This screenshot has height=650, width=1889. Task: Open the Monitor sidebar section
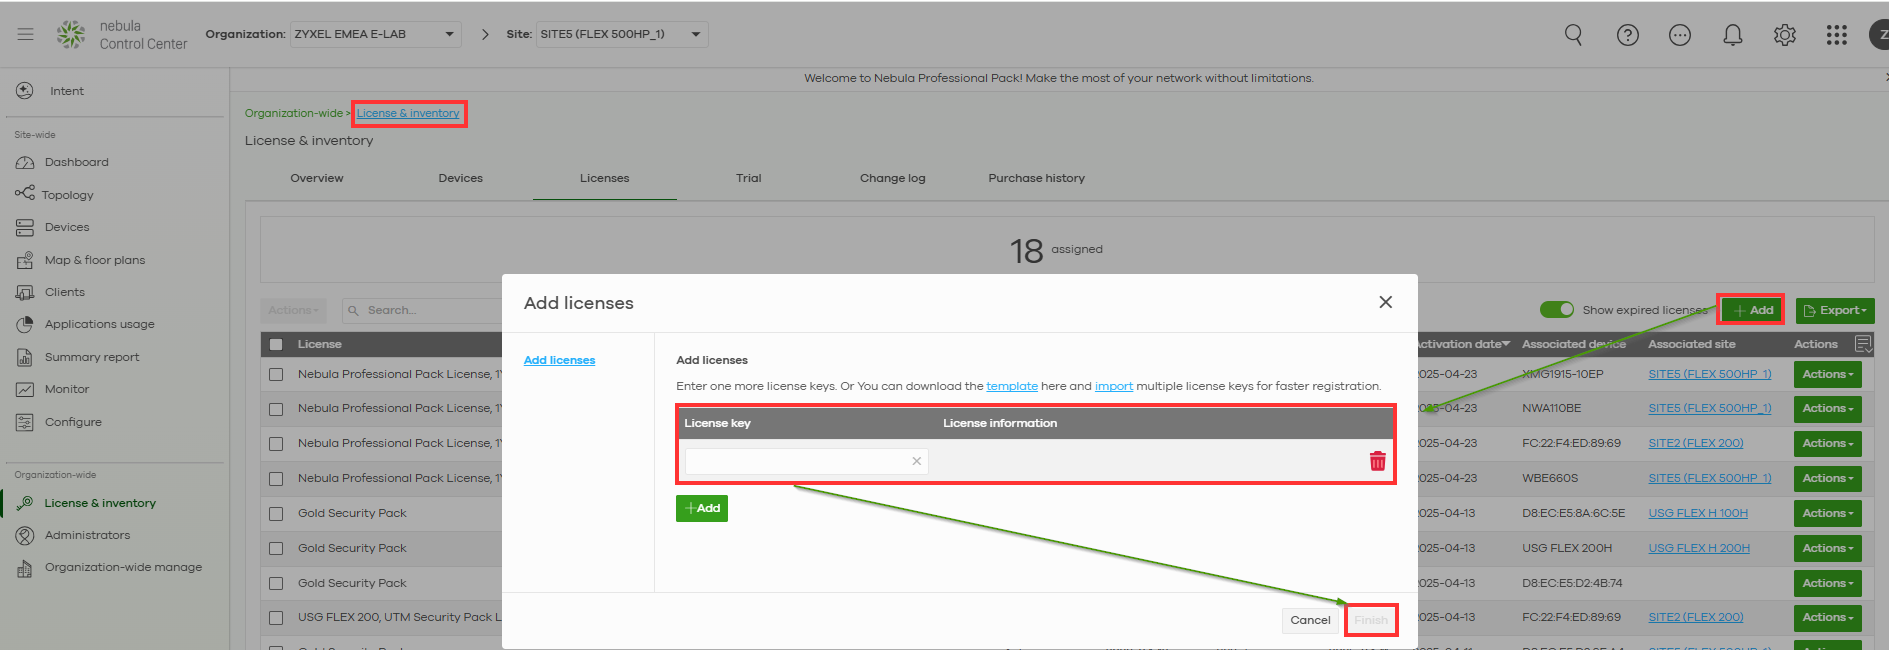(67, 389)
